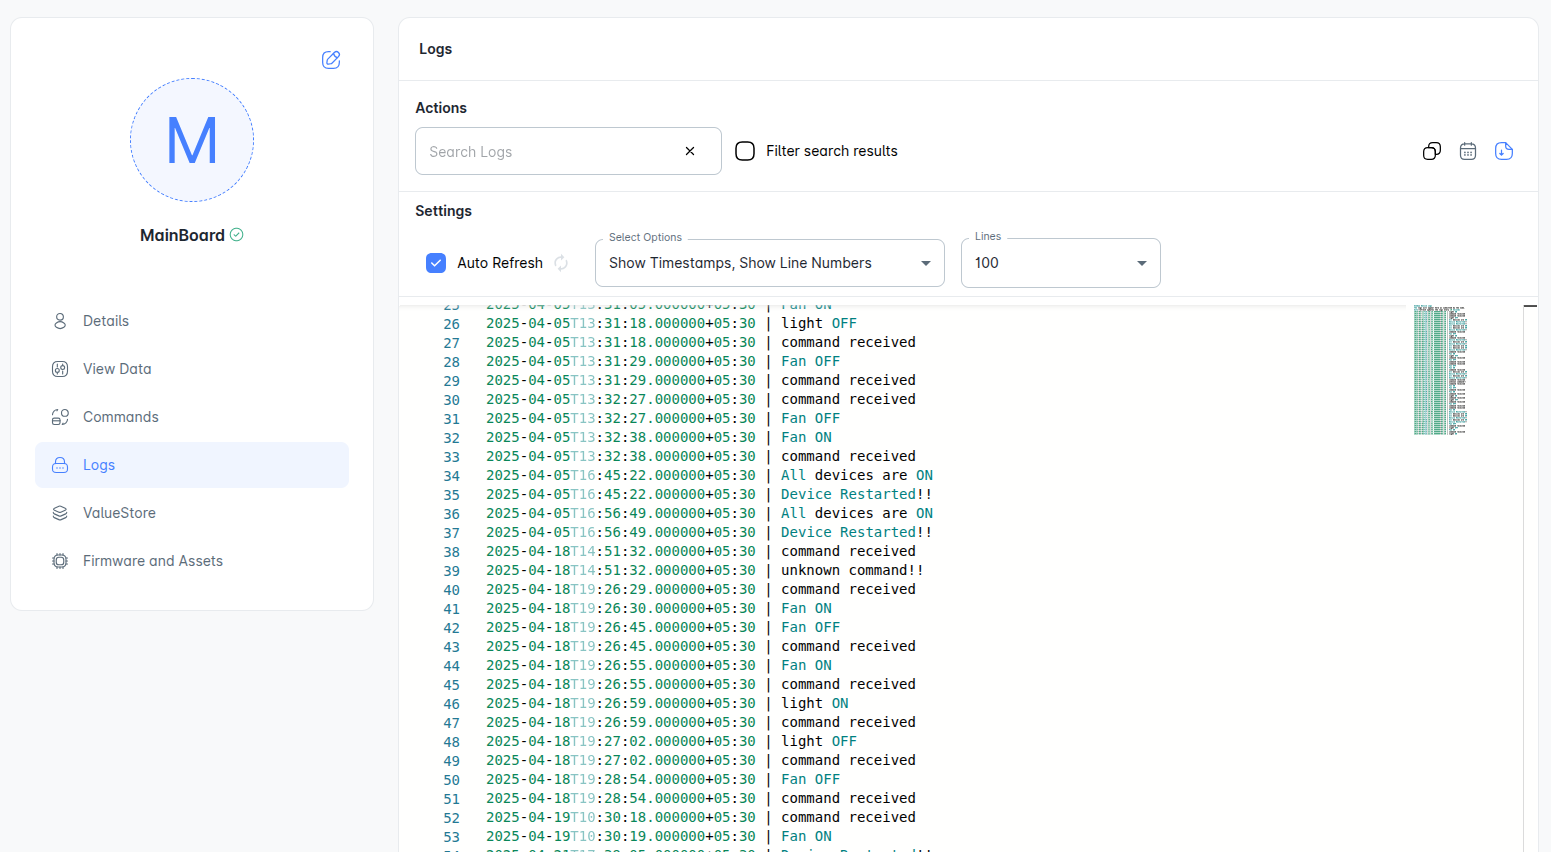Navigate to ValueStore page
Screen dimensions: 1551x852
point(119,513)
